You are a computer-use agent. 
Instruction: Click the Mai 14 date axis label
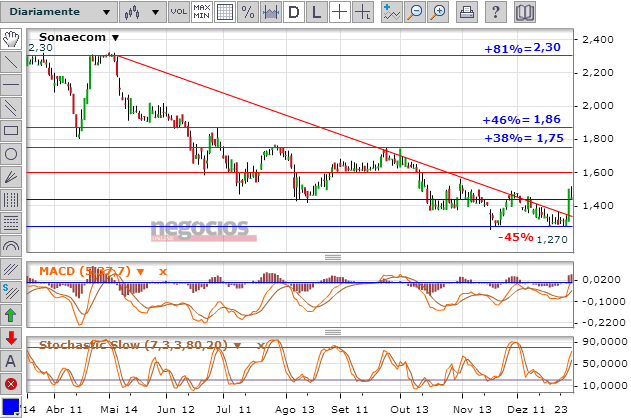pos(119,410)
